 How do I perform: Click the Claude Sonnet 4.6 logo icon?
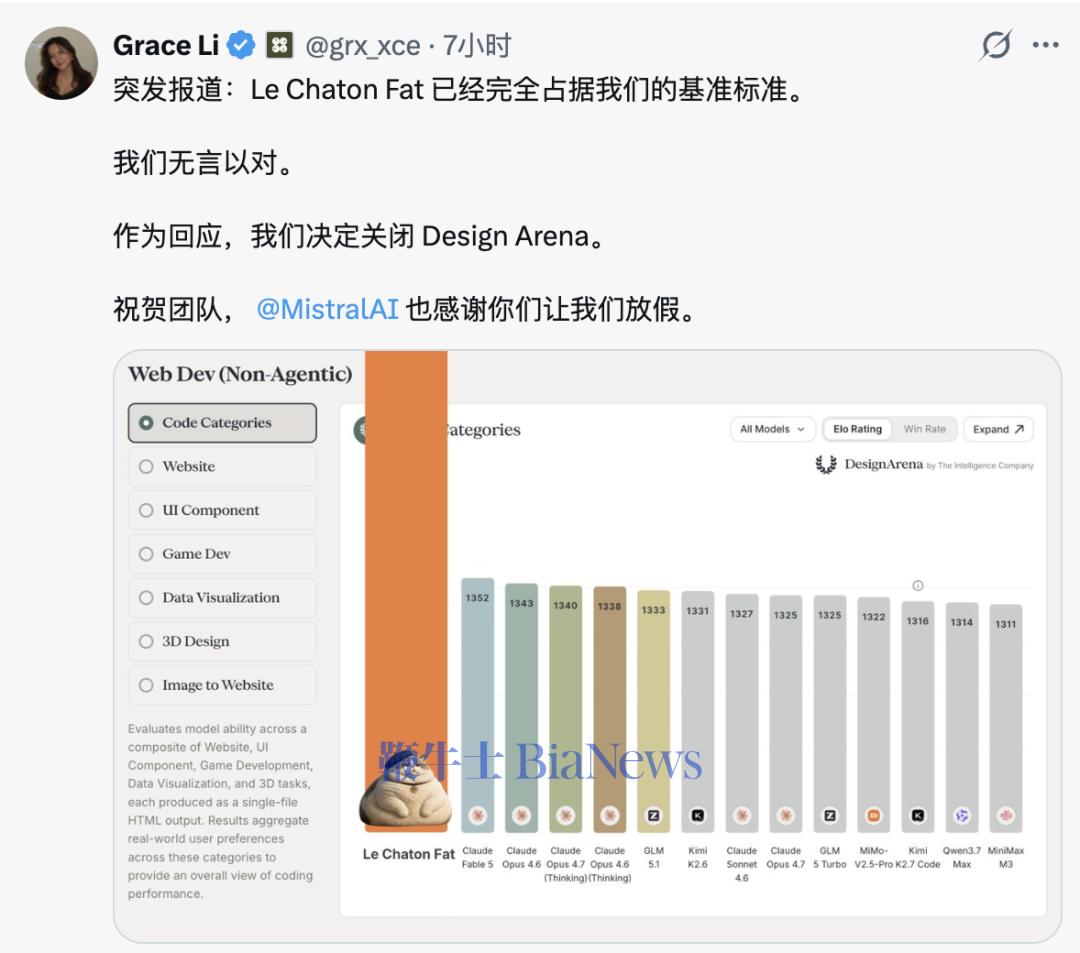coord(742,816)
